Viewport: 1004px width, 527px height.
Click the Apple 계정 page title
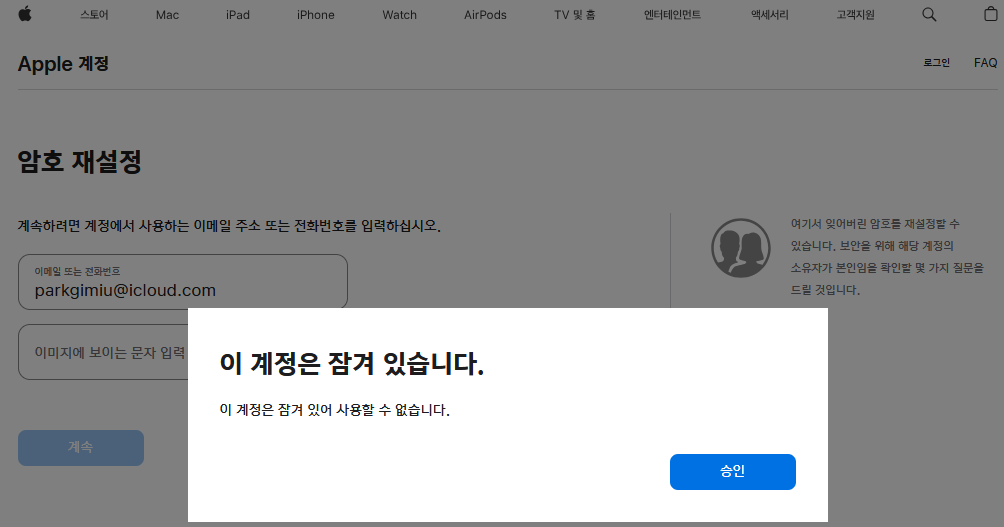tap(63, 64)
